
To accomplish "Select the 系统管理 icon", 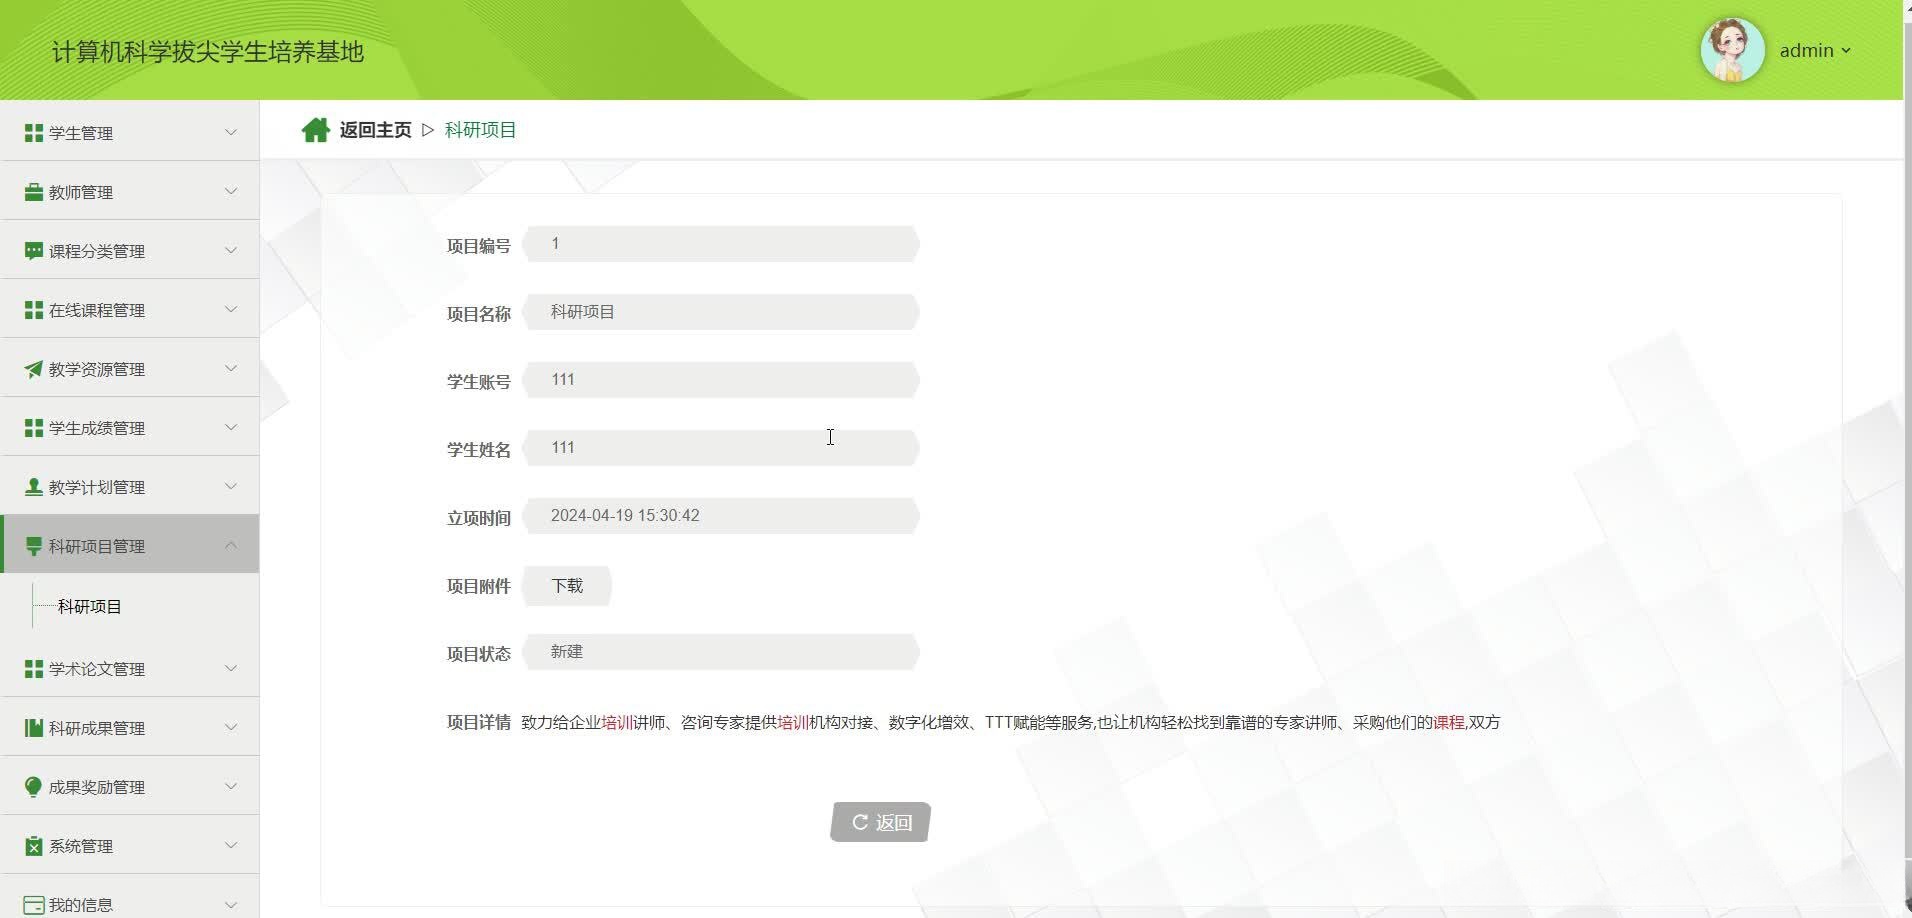I will pos(33,845).
